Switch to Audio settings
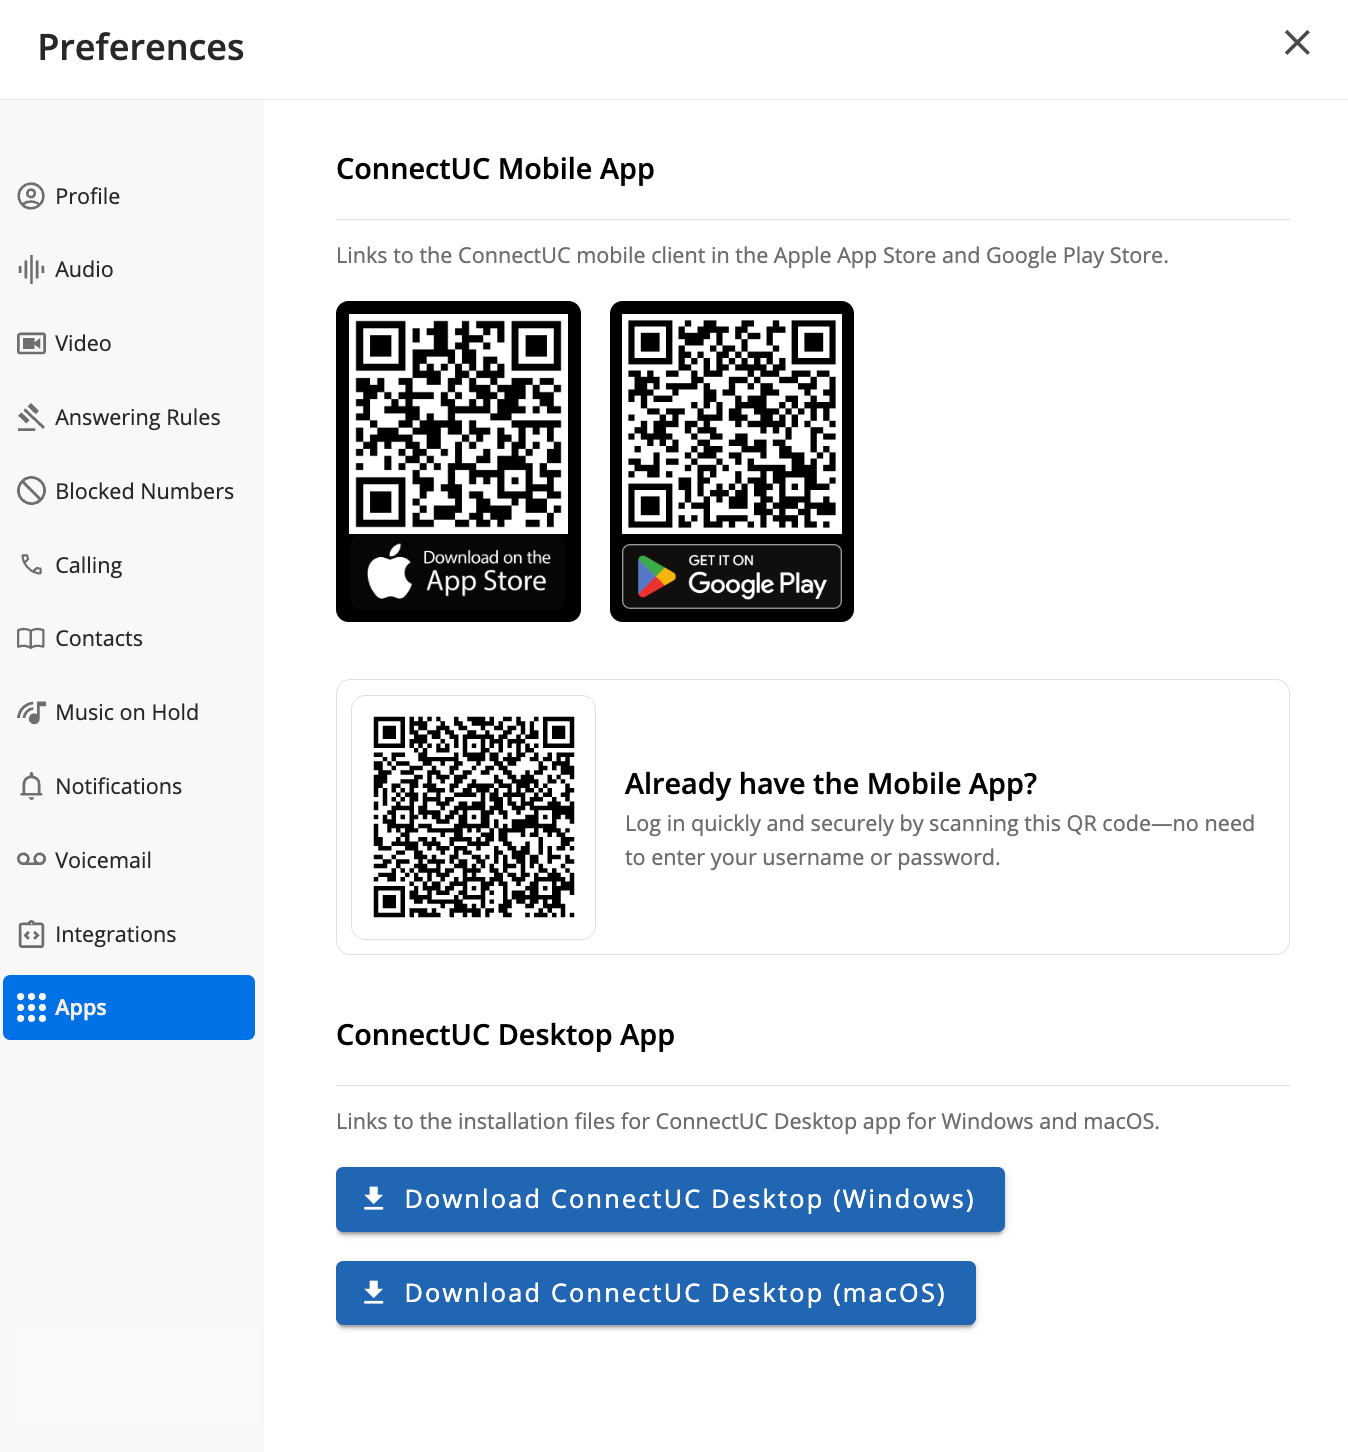 click(129, 269)
